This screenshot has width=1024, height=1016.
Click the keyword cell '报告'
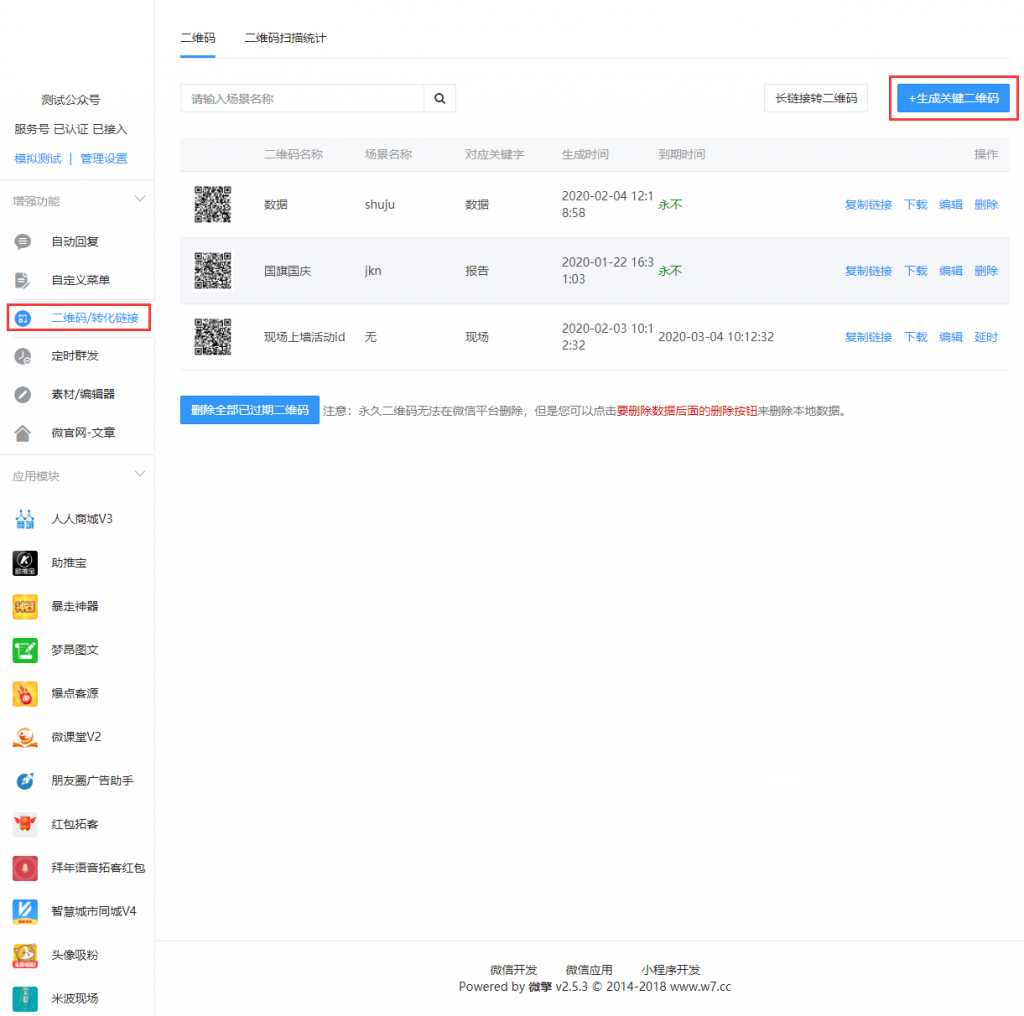coord(477,270)
